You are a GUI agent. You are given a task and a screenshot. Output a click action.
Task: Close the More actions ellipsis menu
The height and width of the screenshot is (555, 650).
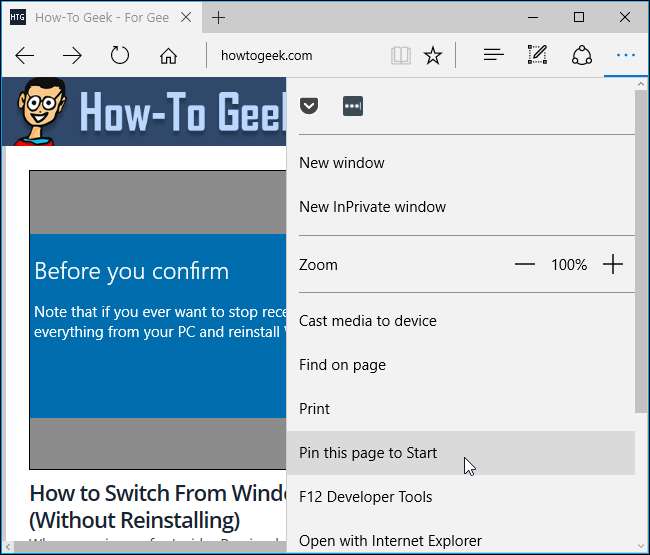pos(626,56)
